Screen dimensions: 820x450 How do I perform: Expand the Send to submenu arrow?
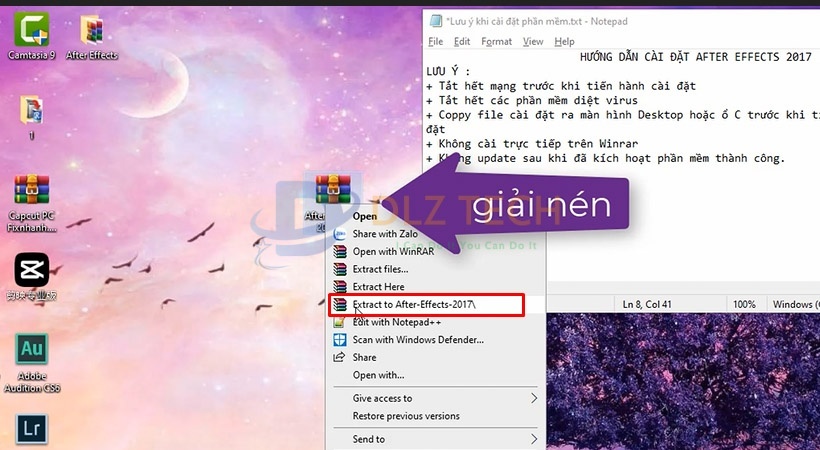[x=534, y=438]
